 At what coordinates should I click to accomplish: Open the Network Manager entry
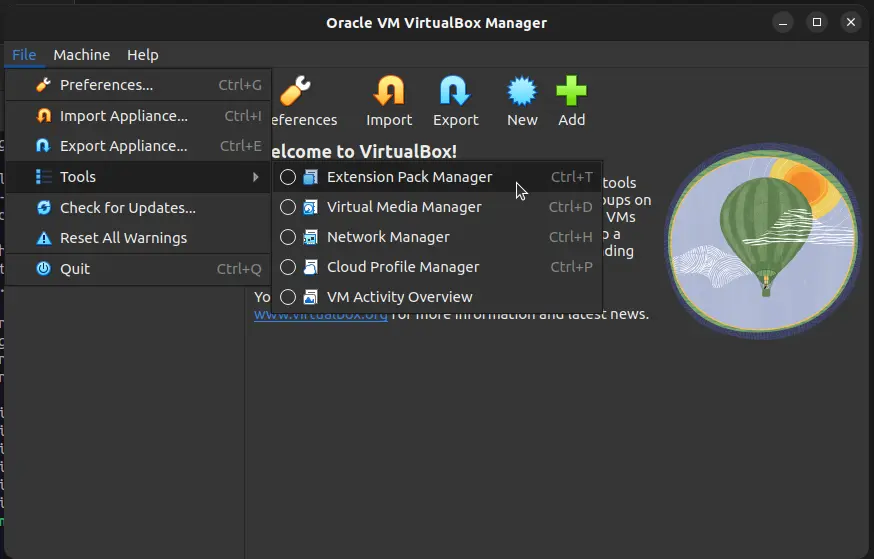click(437, 237)
